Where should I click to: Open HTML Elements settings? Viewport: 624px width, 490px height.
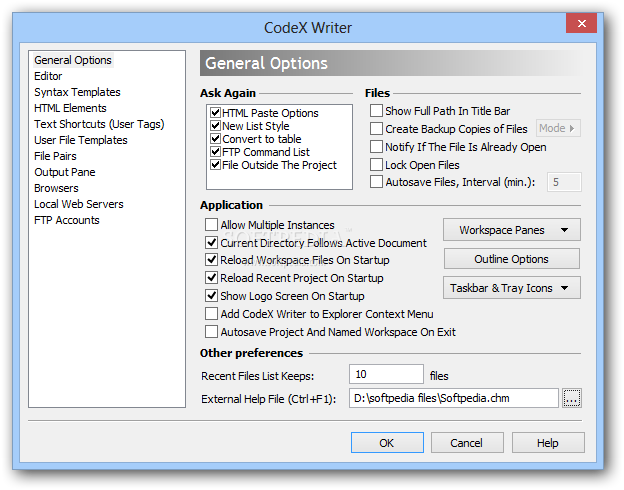coord(70,108)
